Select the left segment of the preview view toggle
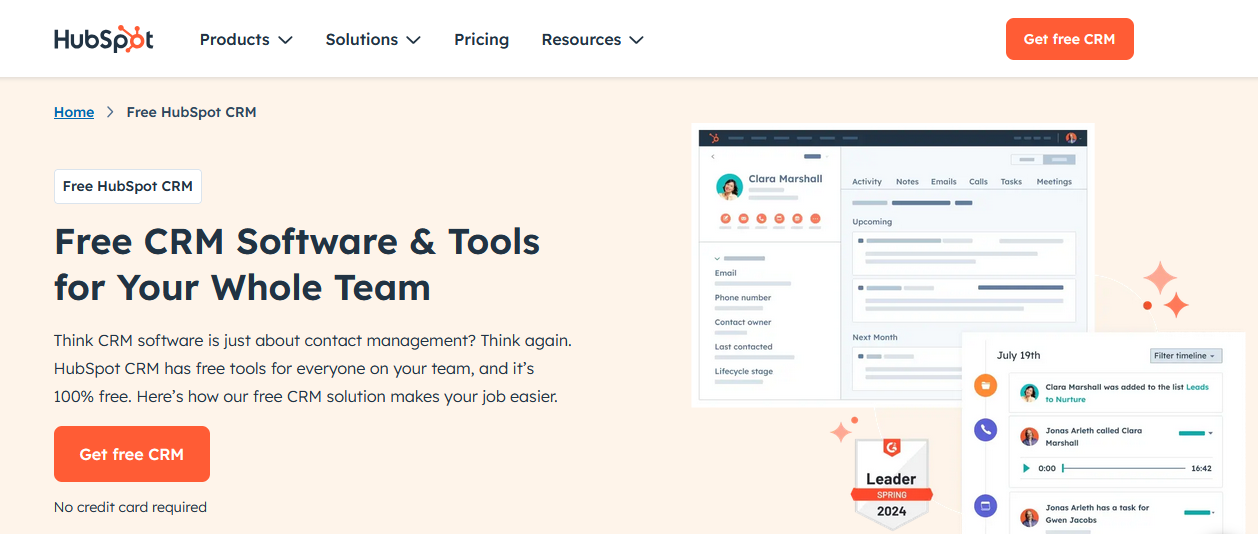Screen dimensions: 1258x534 [1026, 159]
